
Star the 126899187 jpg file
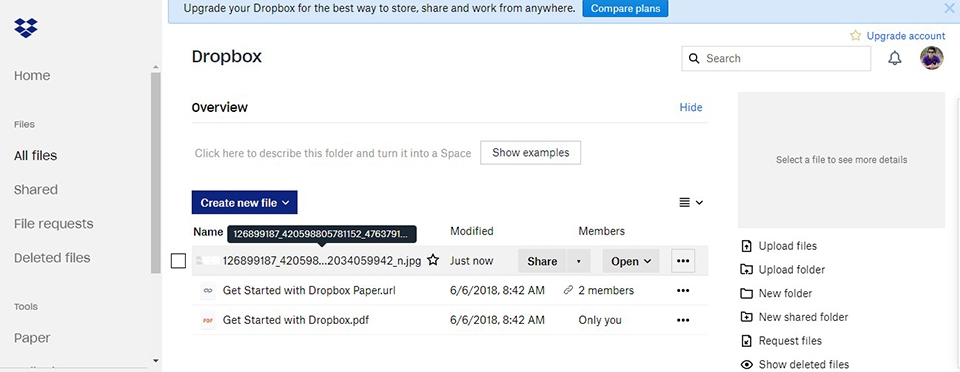coord(433,260)
